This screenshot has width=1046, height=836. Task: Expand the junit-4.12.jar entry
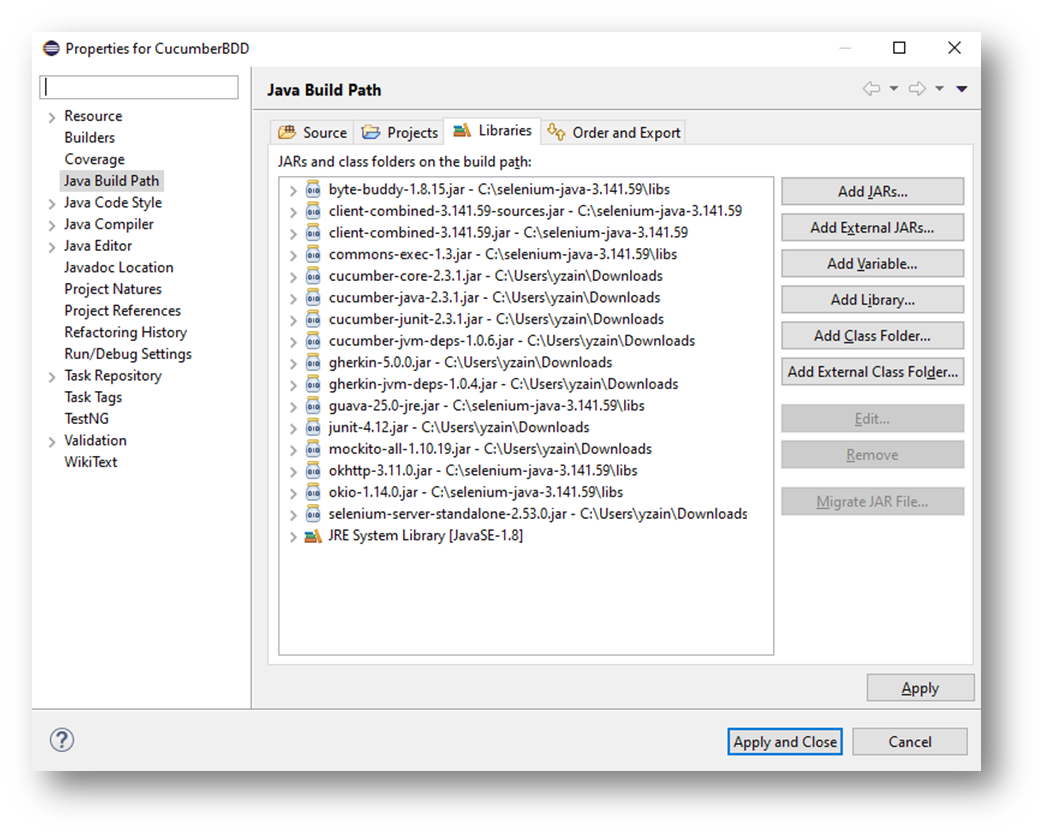[x=293, y=428]
